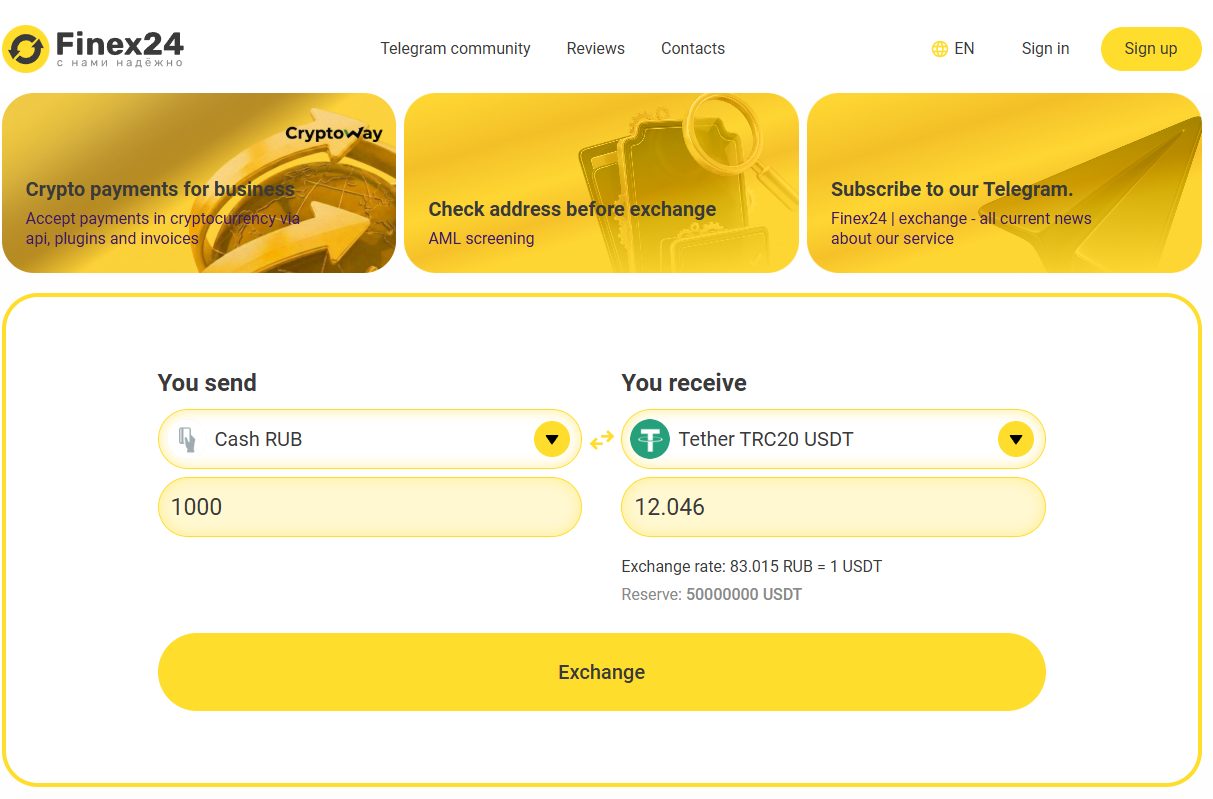Click the Cash RUB hand icon
Viewport: 1213px width, 799px height.
pos(186,439)
